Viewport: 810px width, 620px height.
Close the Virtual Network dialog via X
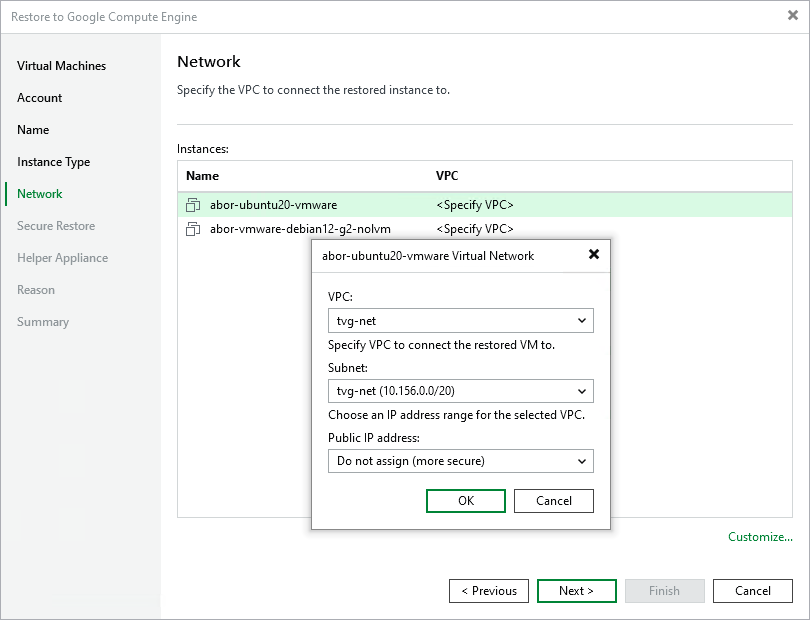(x=594, y=254)
